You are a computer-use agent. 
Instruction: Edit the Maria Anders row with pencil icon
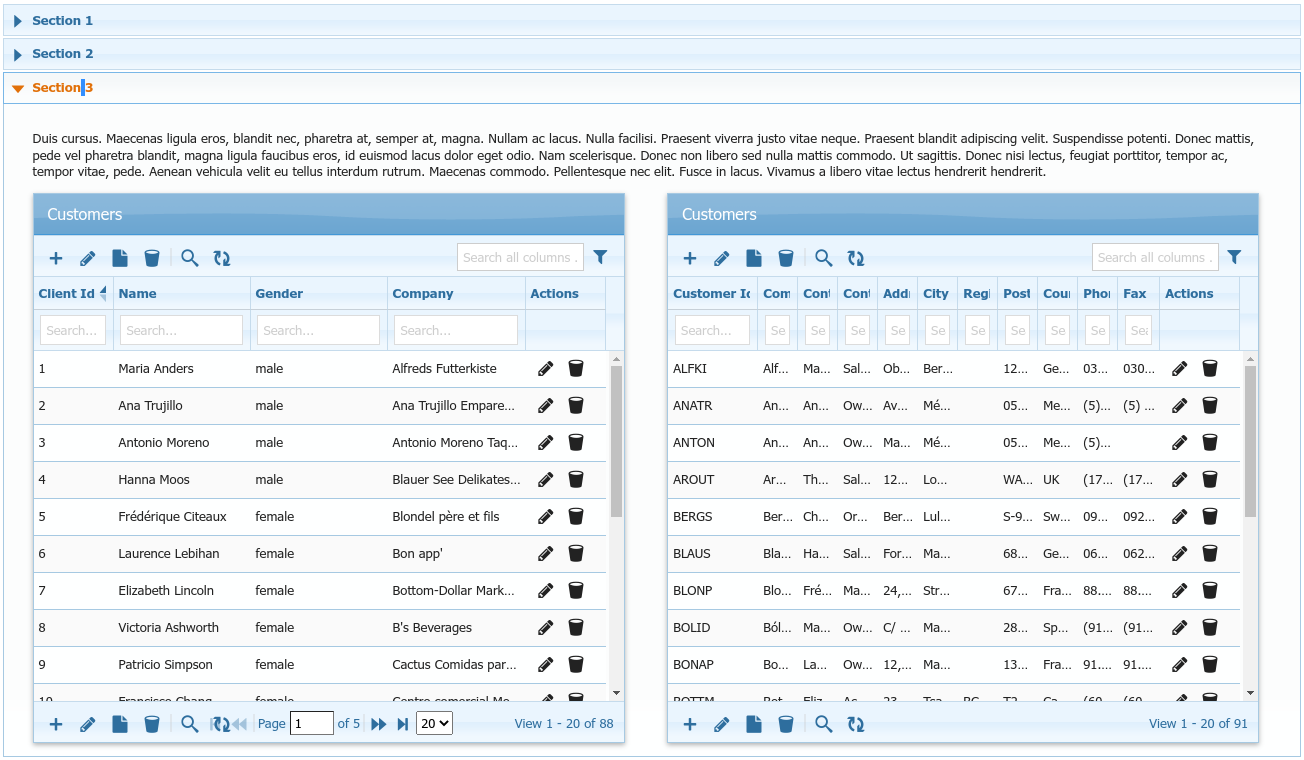coord(545,369)
